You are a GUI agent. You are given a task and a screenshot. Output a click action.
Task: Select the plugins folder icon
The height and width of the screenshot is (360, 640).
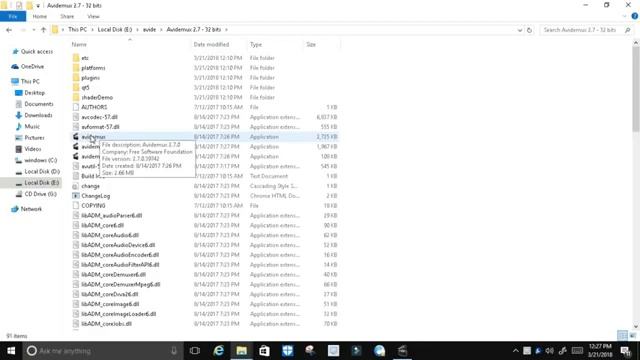pos(76,78)
